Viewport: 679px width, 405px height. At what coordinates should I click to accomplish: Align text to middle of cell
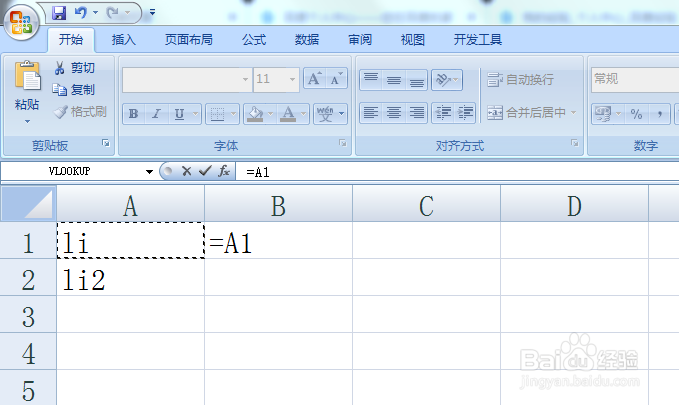[394, 80]
